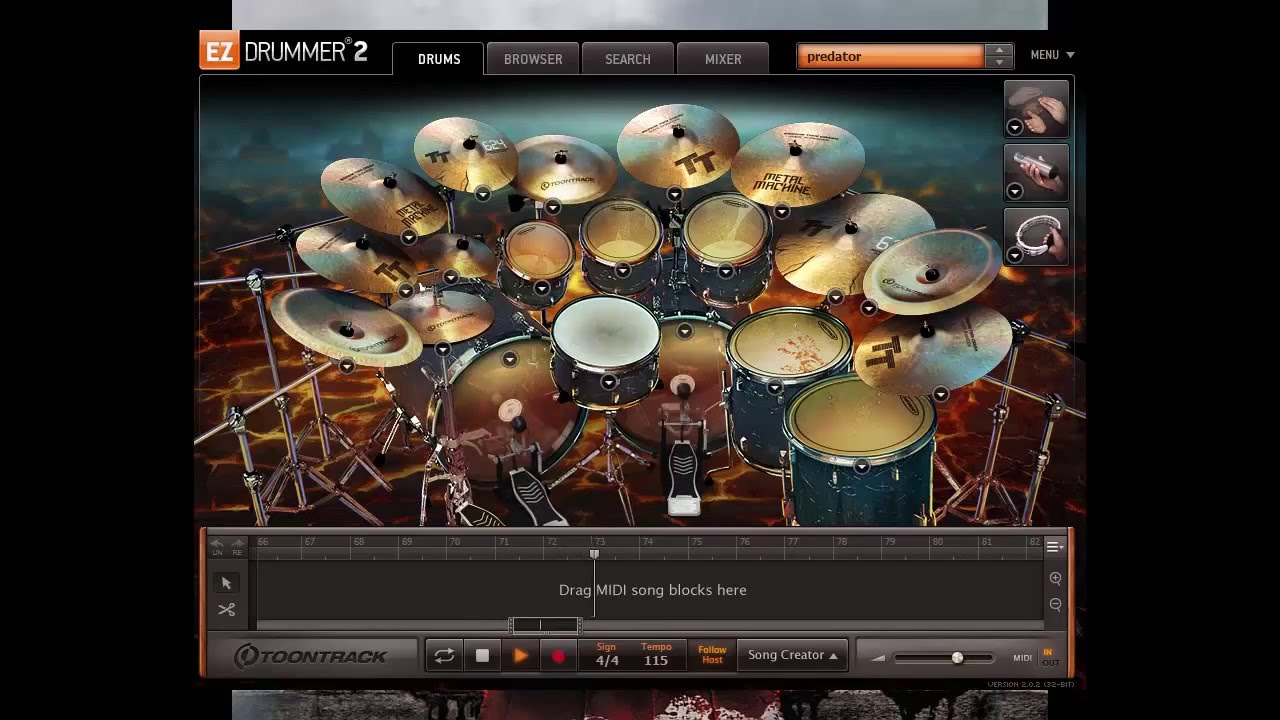Click the playhead marker at bar 73
The image size is (1280, 720).
(x=594, y=553)
